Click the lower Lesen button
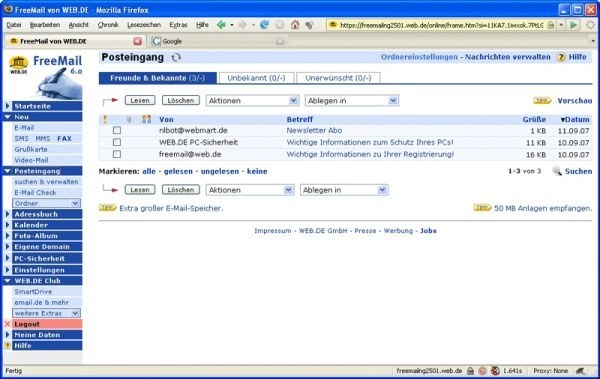600x379 pixels. click(140, 190)
